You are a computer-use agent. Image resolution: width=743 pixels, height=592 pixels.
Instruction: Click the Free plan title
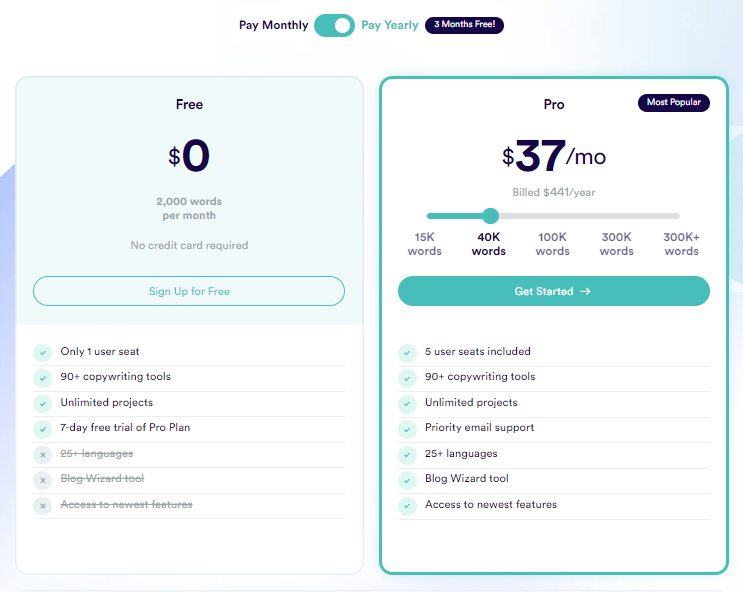coord(189,104)
